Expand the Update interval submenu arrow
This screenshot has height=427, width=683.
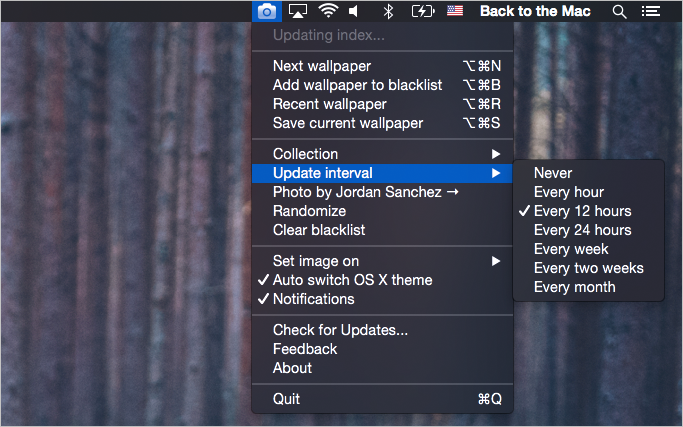tap(496, 173)
